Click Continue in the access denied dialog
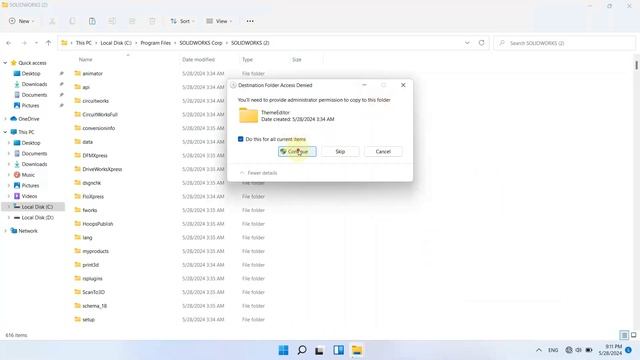This screenshot has height=360, width=640. (297, 151)
